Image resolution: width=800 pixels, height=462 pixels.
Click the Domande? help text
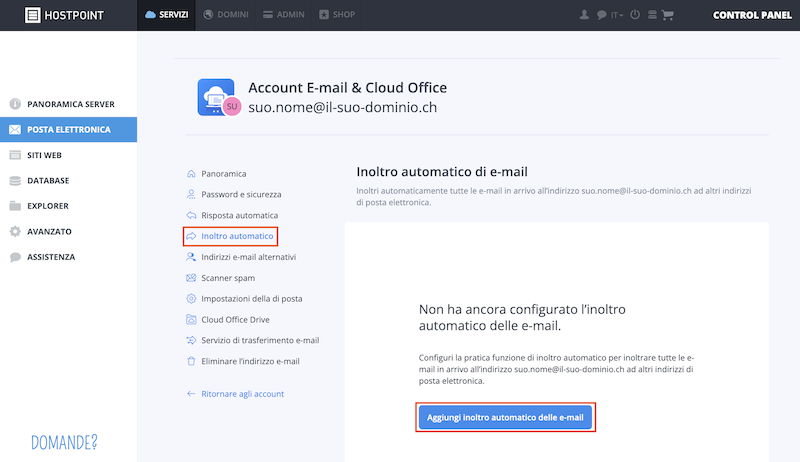point(64,442)
